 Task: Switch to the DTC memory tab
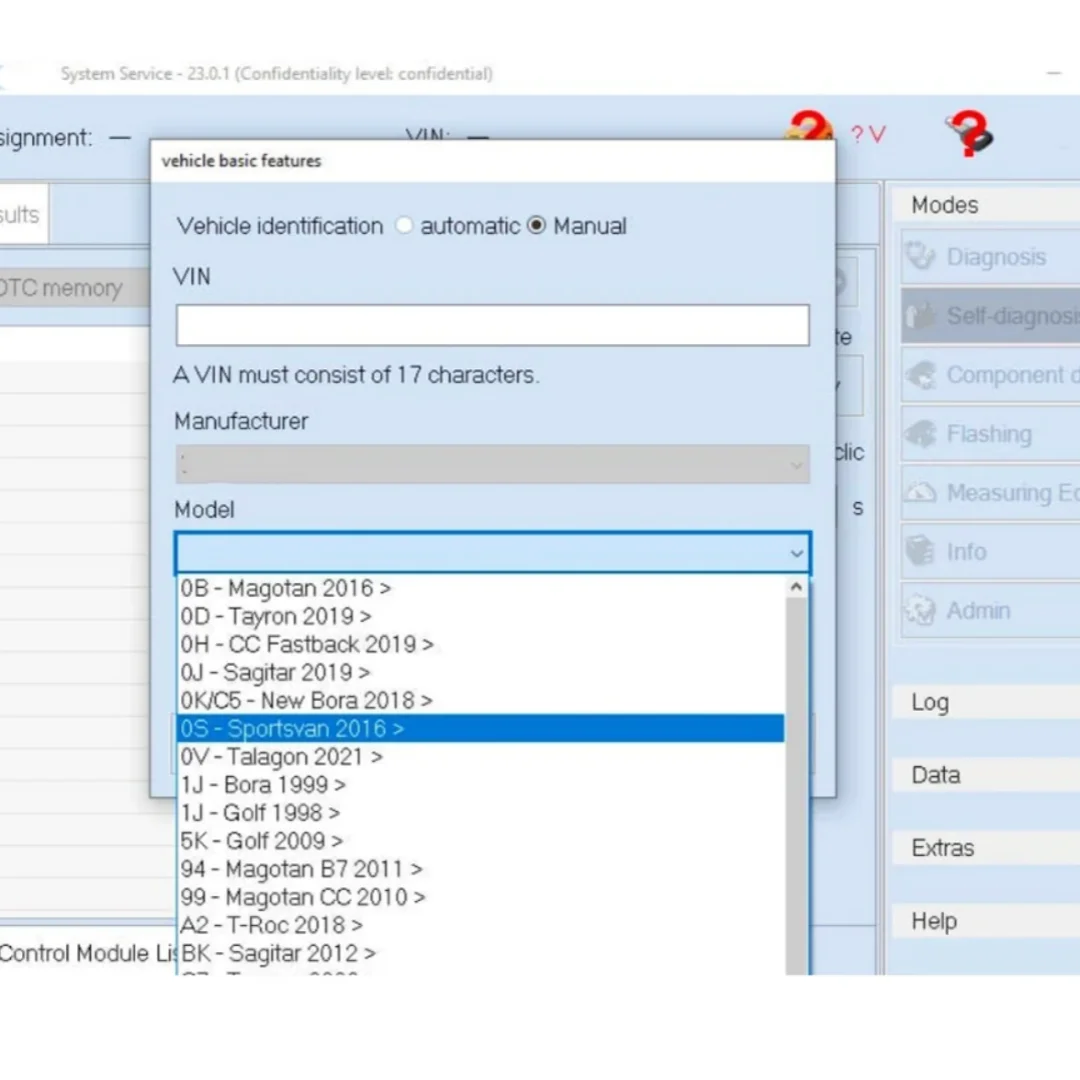pyautogui.click(x=74, y=288)
